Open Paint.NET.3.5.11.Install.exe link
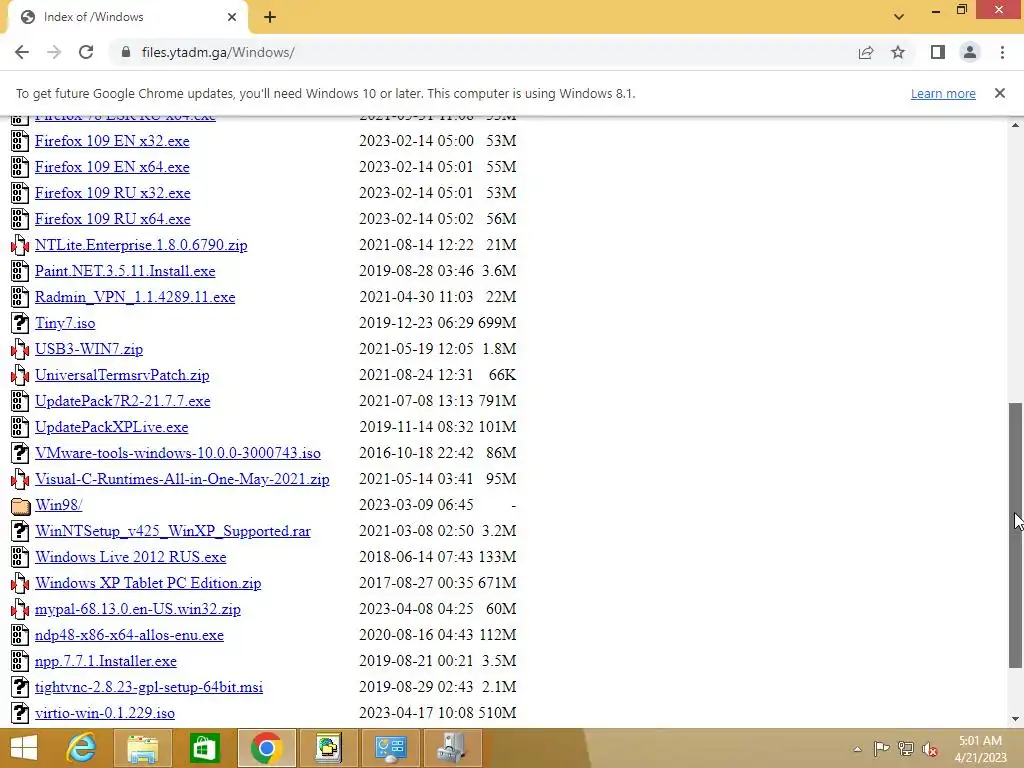This screenshot has height=768, width=1024. 125,271
